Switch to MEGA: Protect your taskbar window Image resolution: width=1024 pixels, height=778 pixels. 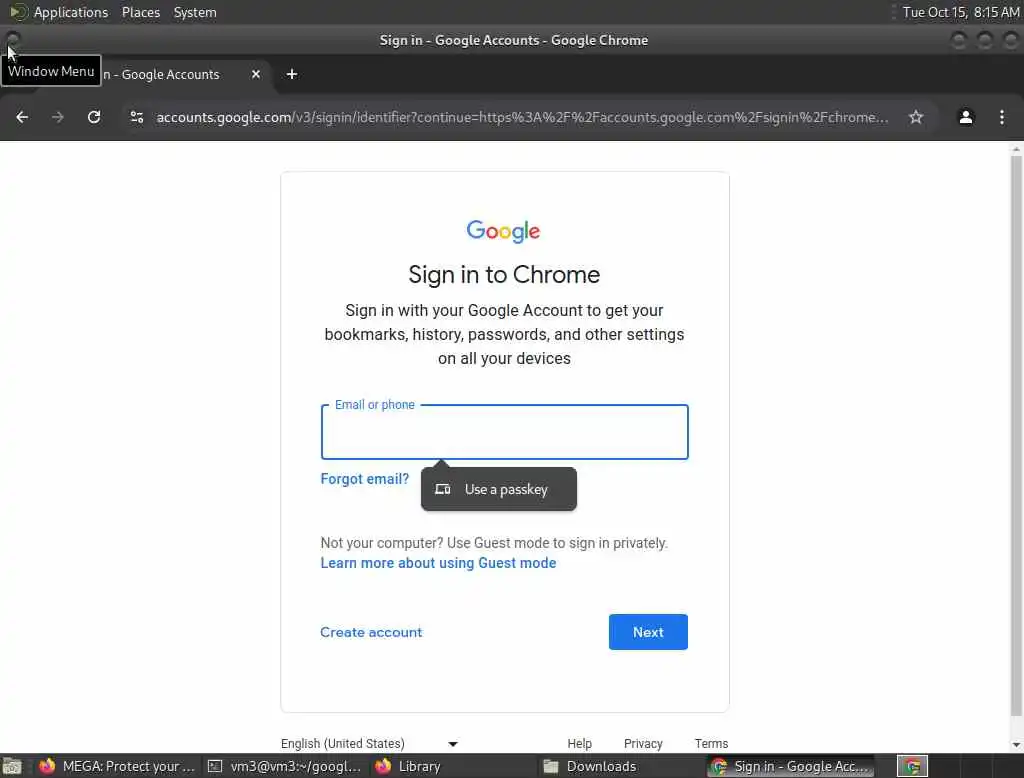pos(116,766)
